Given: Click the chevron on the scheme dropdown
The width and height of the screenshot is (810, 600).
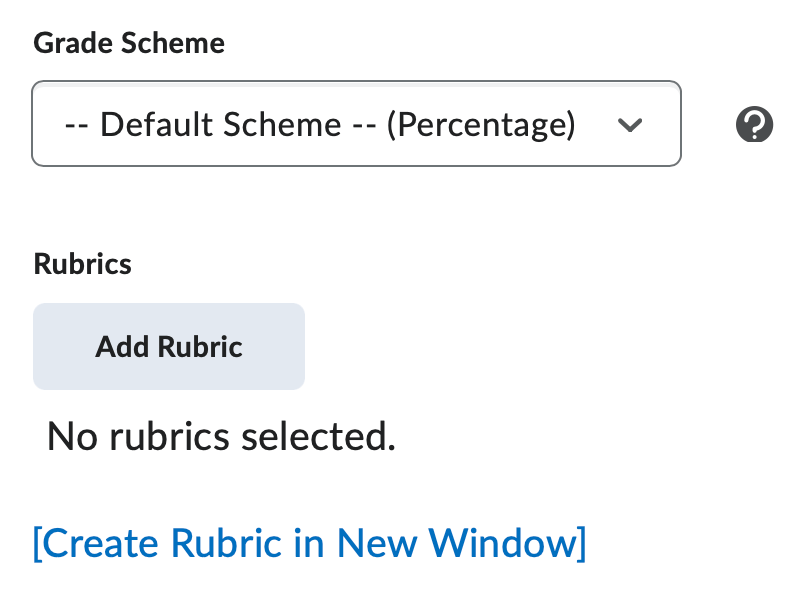Looking at the screenshot, I should (x=631, y=124).
